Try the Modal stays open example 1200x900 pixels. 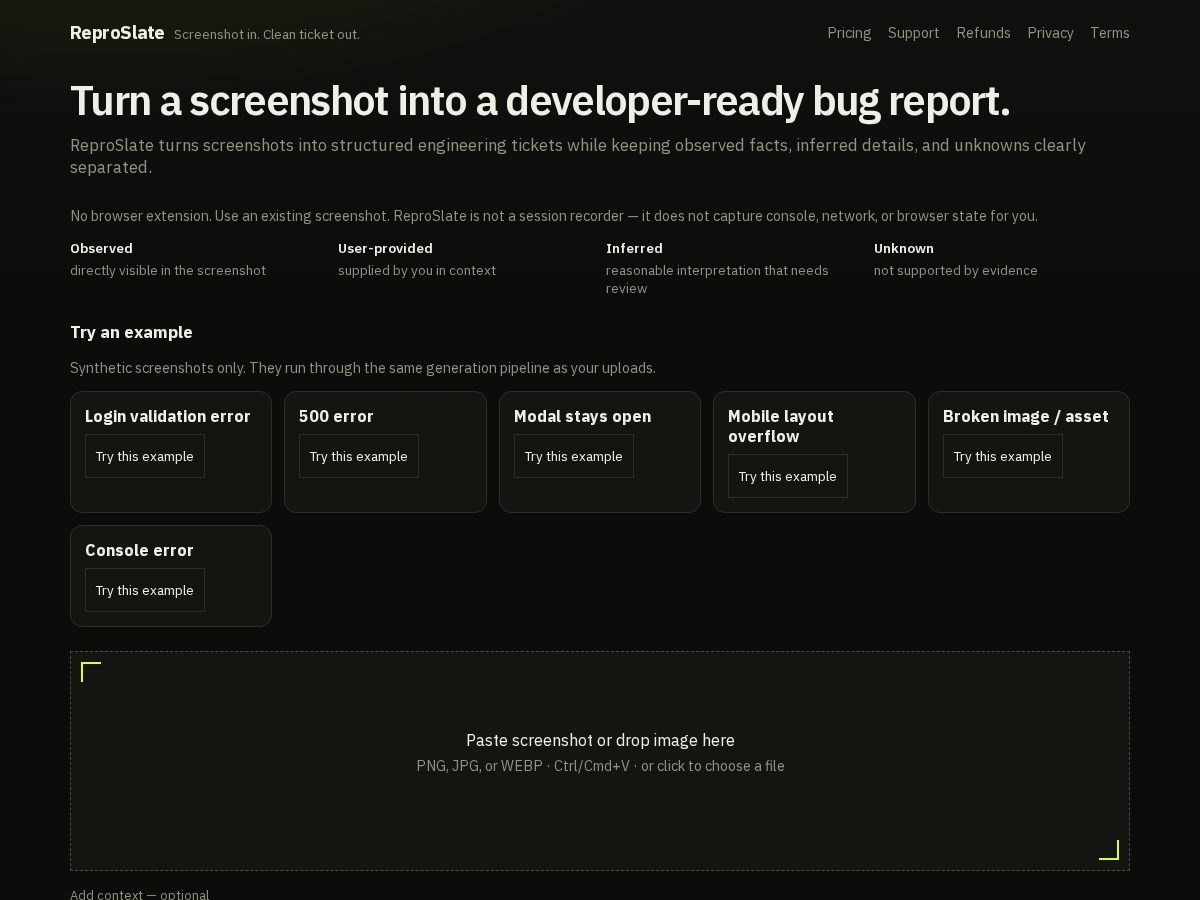coord(574,456)
